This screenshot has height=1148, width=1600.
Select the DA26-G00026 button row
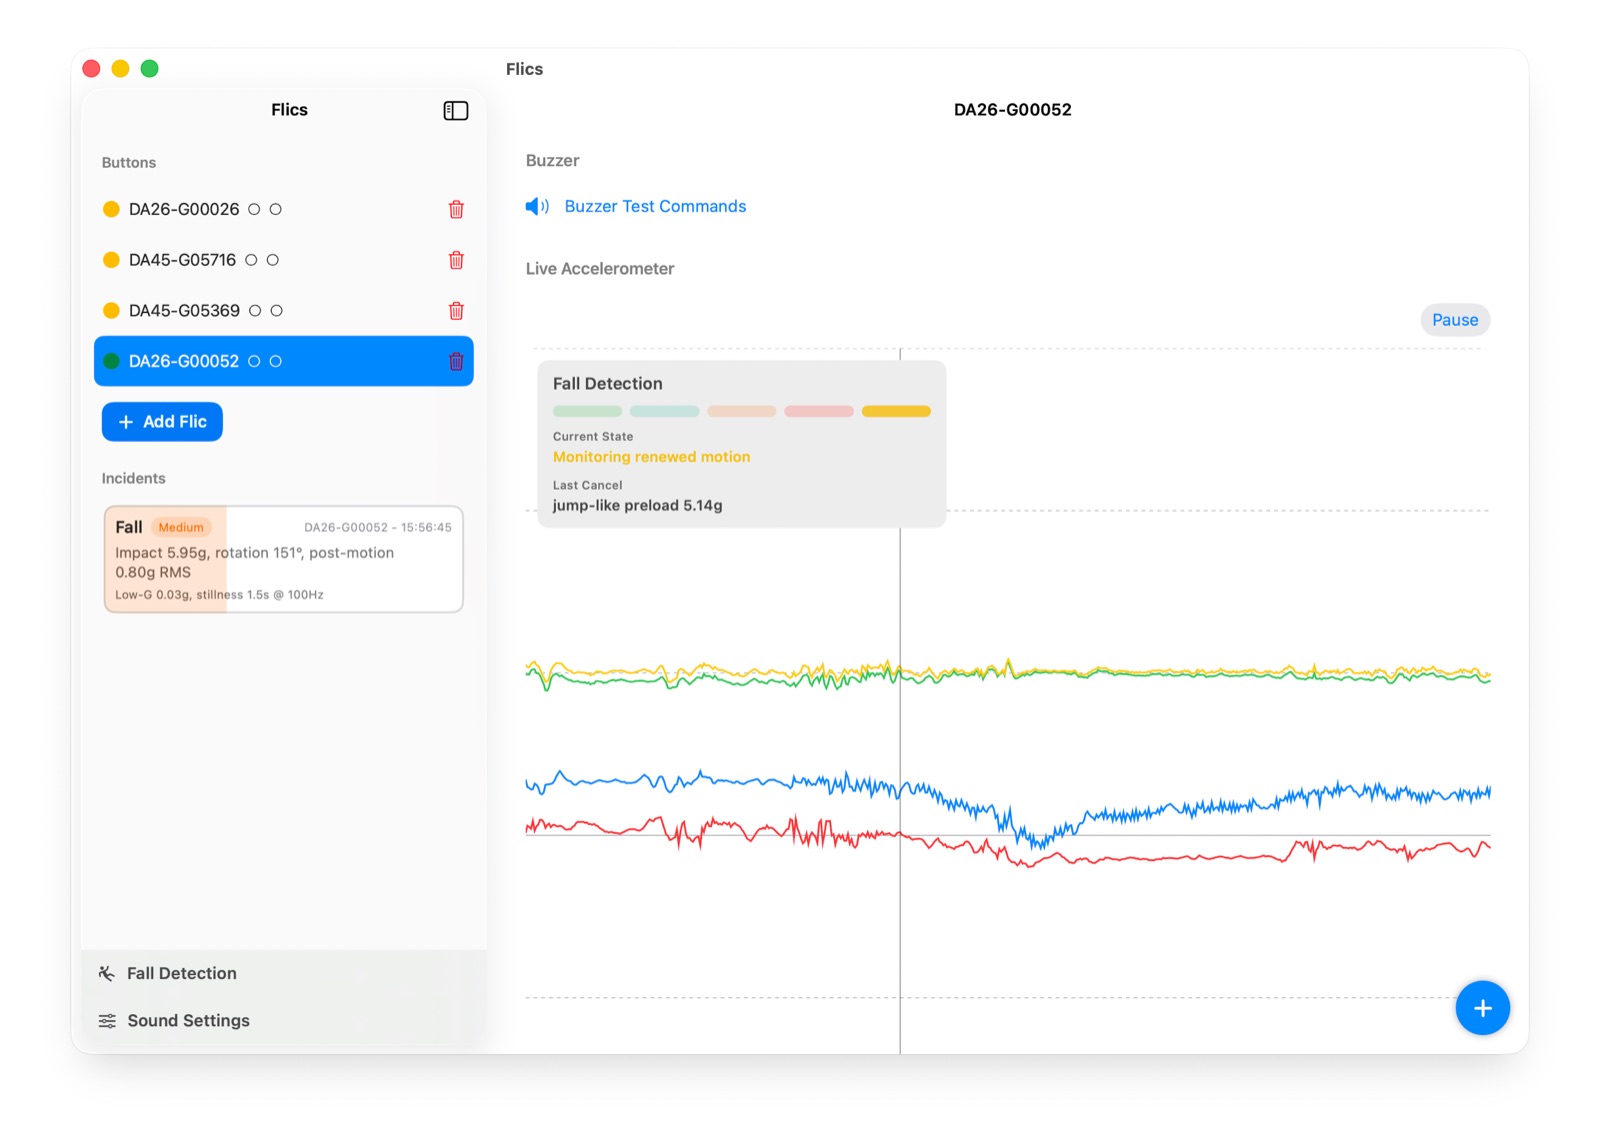284,209
